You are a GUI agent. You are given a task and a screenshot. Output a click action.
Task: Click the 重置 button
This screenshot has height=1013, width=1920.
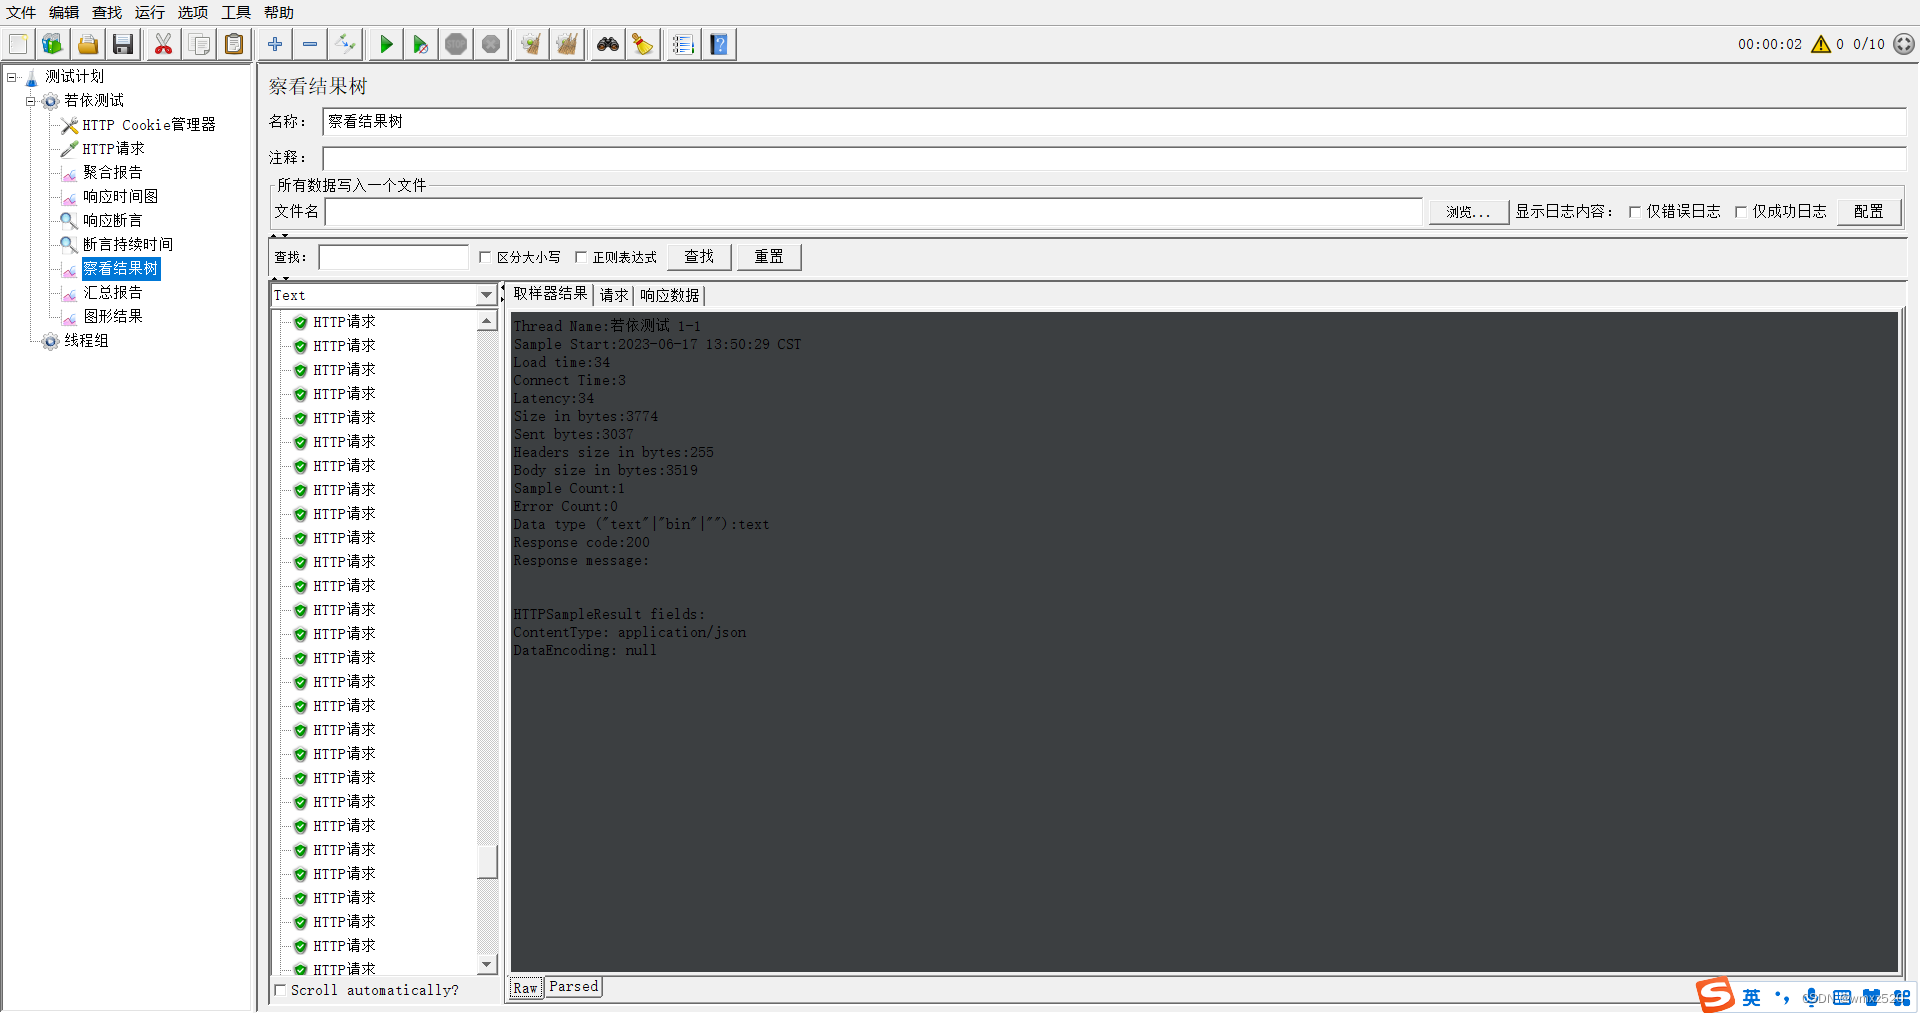coord(769,257)
